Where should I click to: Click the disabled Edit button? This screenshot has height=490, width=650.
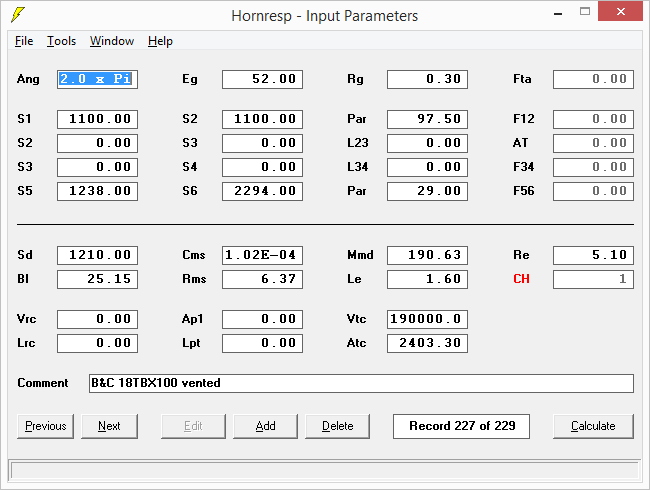193,426
